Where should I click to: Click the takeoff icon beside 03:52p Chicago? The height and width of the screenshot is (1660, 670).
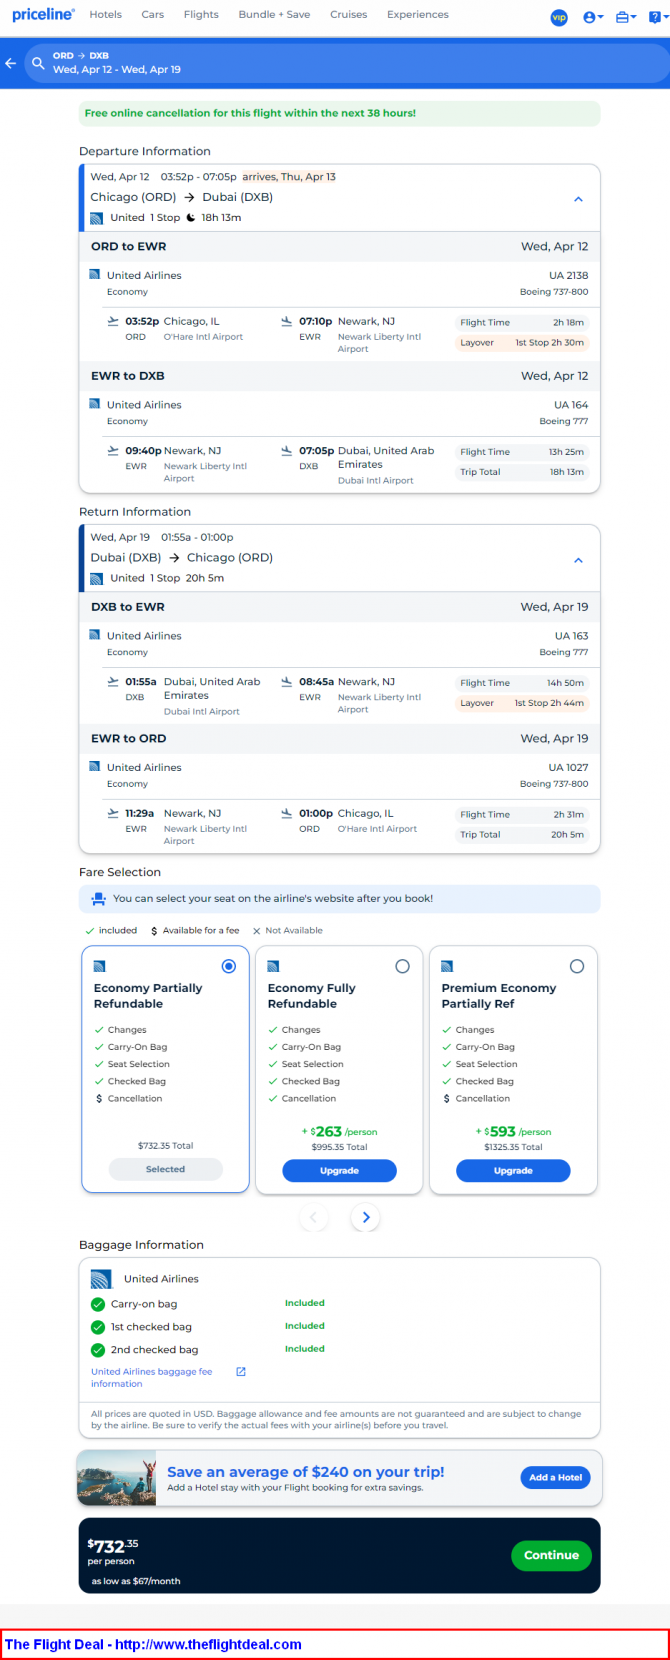[113, 321]
